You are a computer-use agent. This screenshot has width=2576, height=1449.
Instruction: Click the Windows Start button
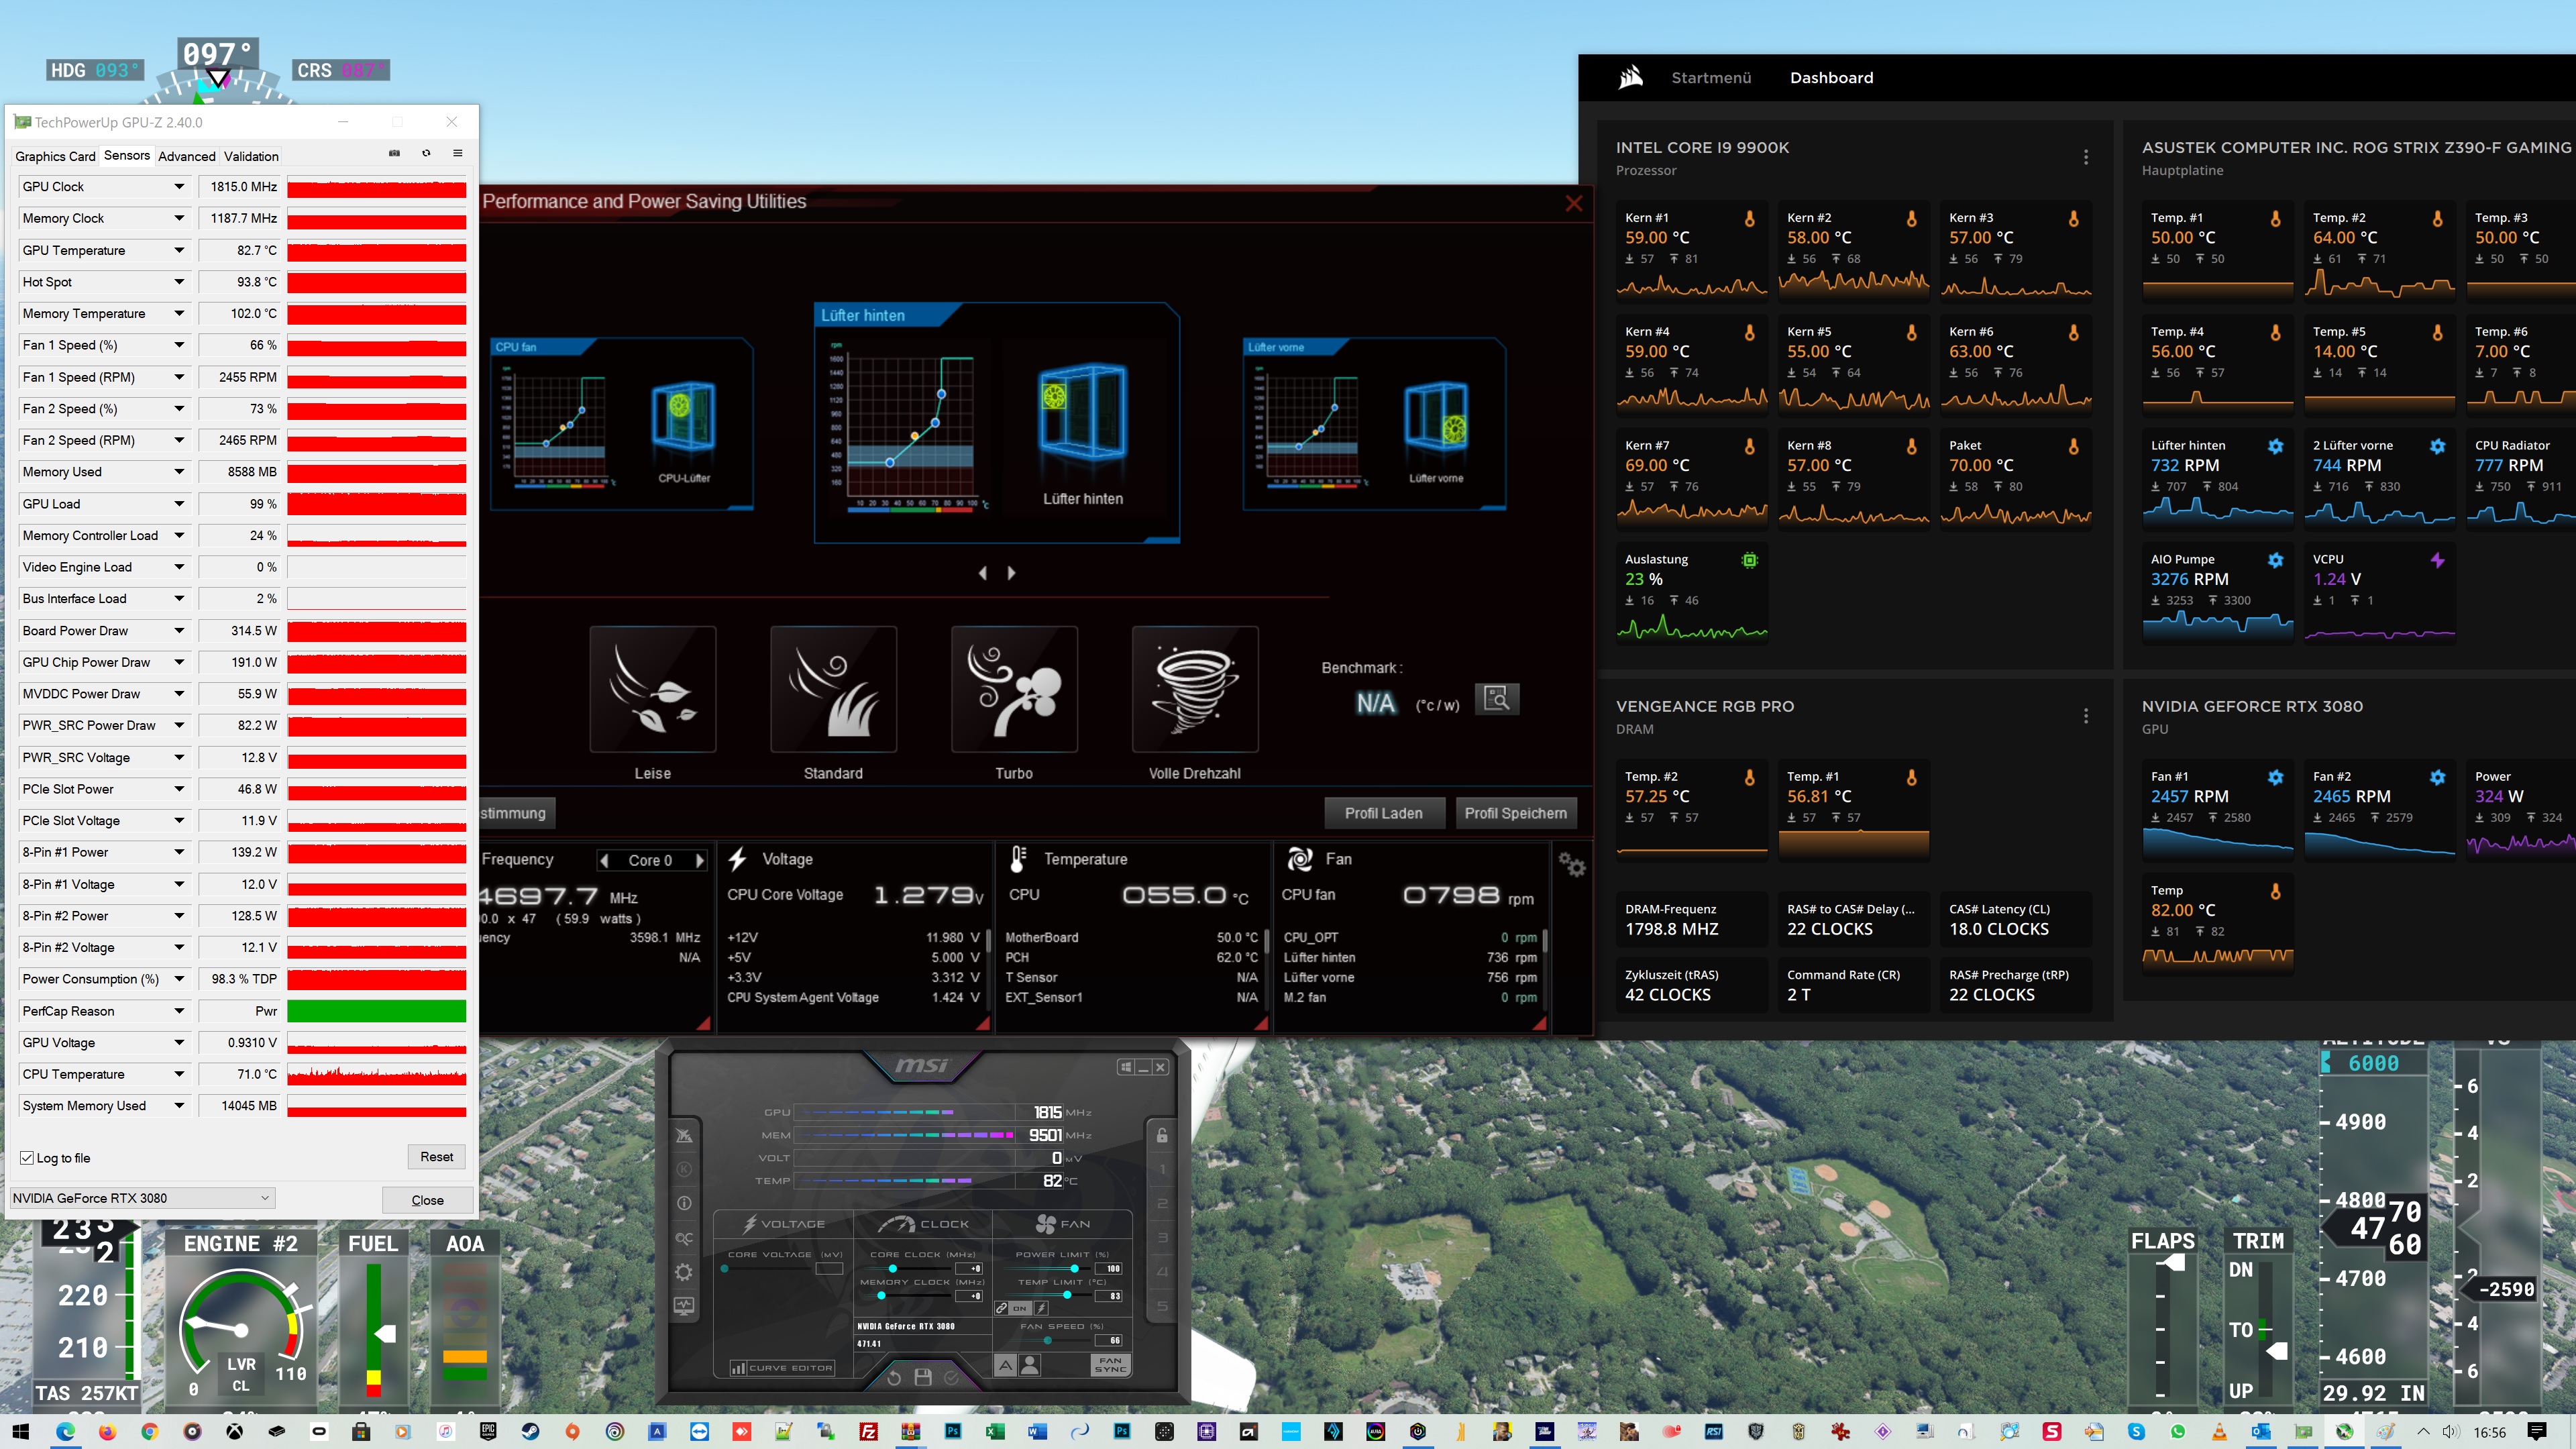(x=21, y=1431)
